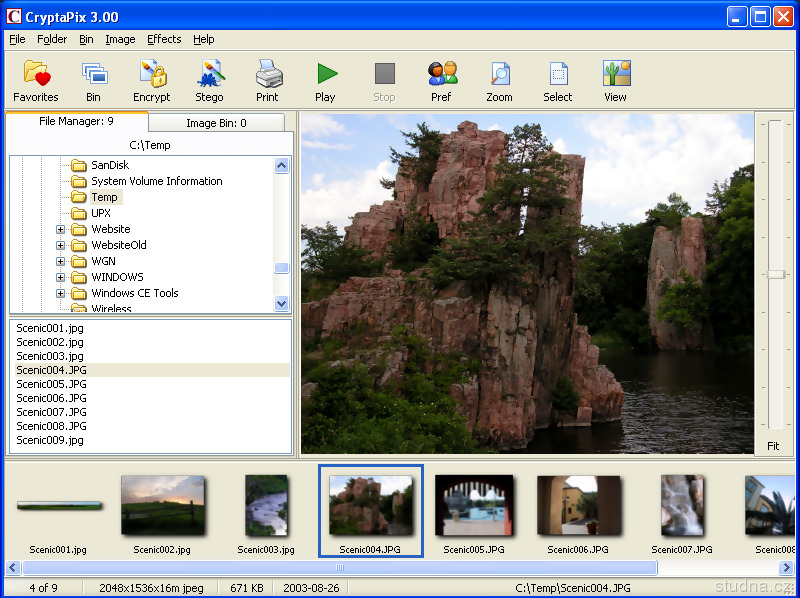This screenshot has height=598, width=800.
Task: Click the Select toolbar icon
Action: point(557,80)
